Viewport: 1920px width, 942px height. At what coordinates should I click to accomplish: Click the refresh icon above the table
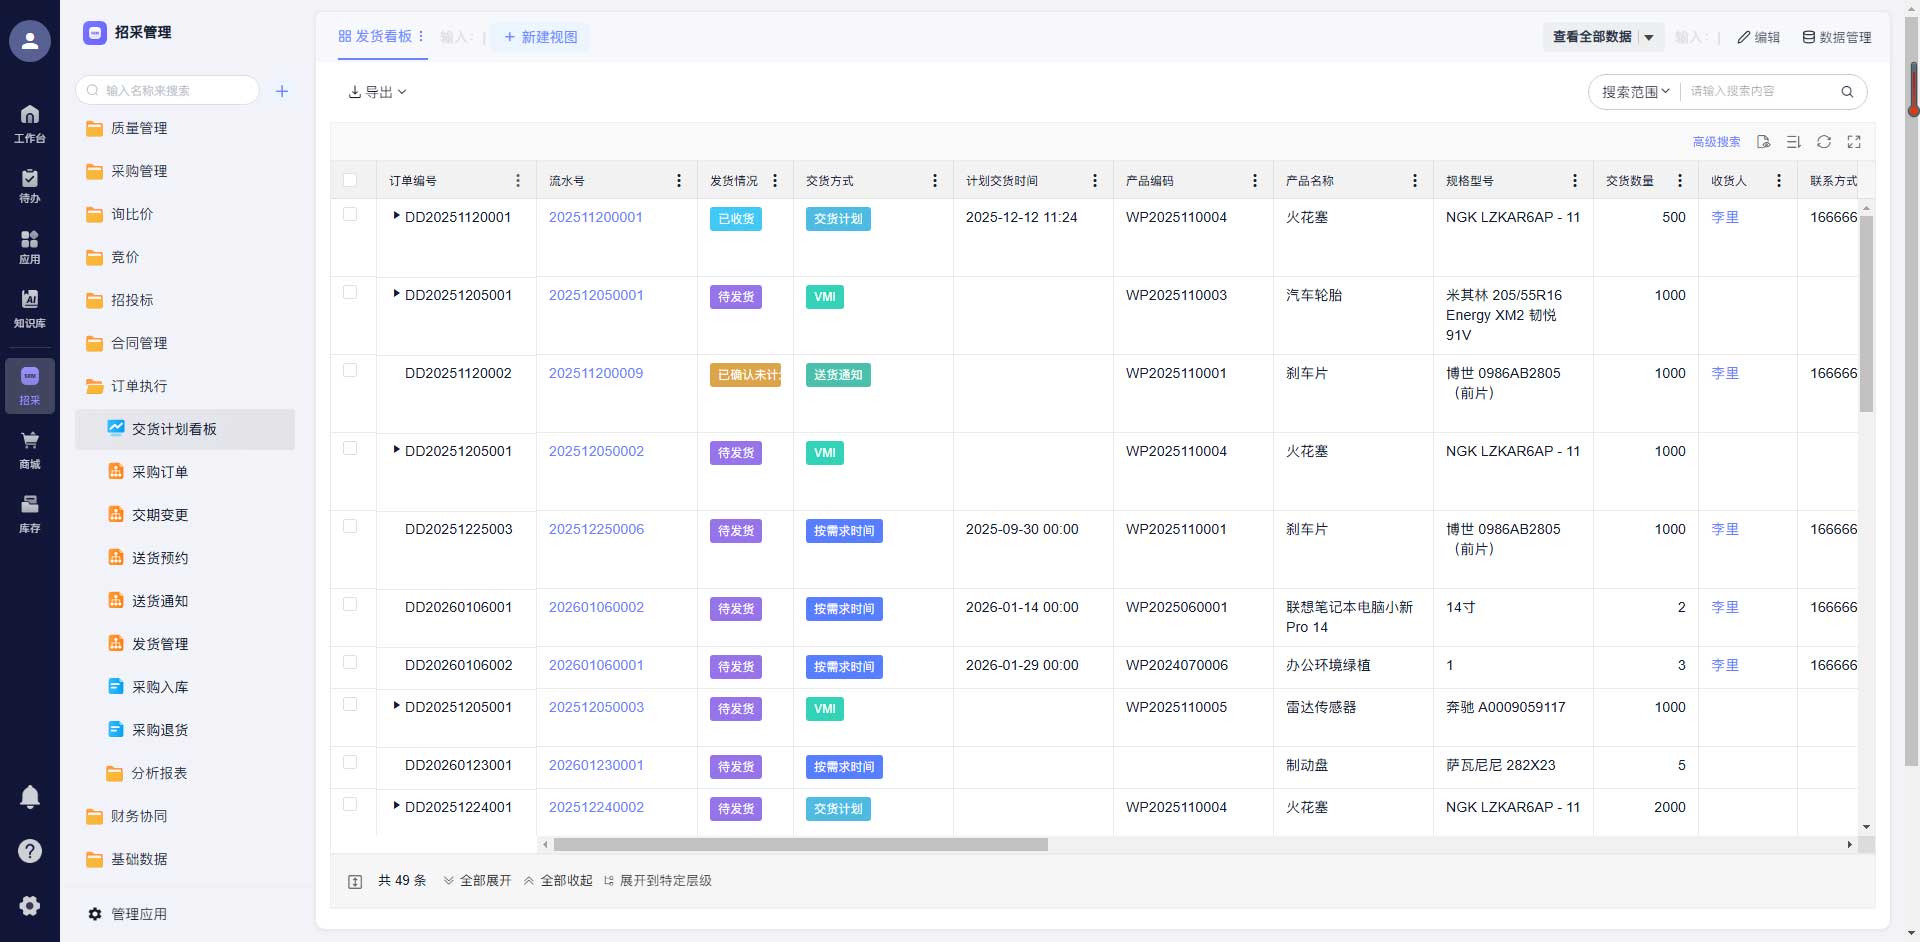pyautogui.click(x=1823, y=142)
